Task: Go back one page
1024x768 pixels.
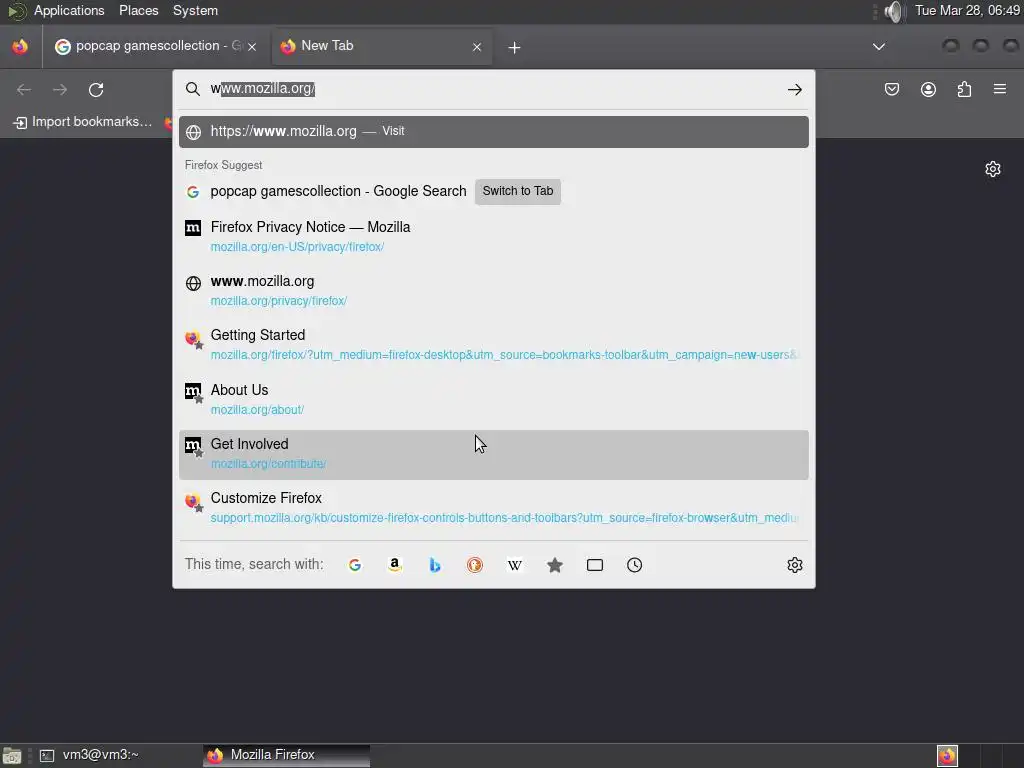Action: [24, 89]
